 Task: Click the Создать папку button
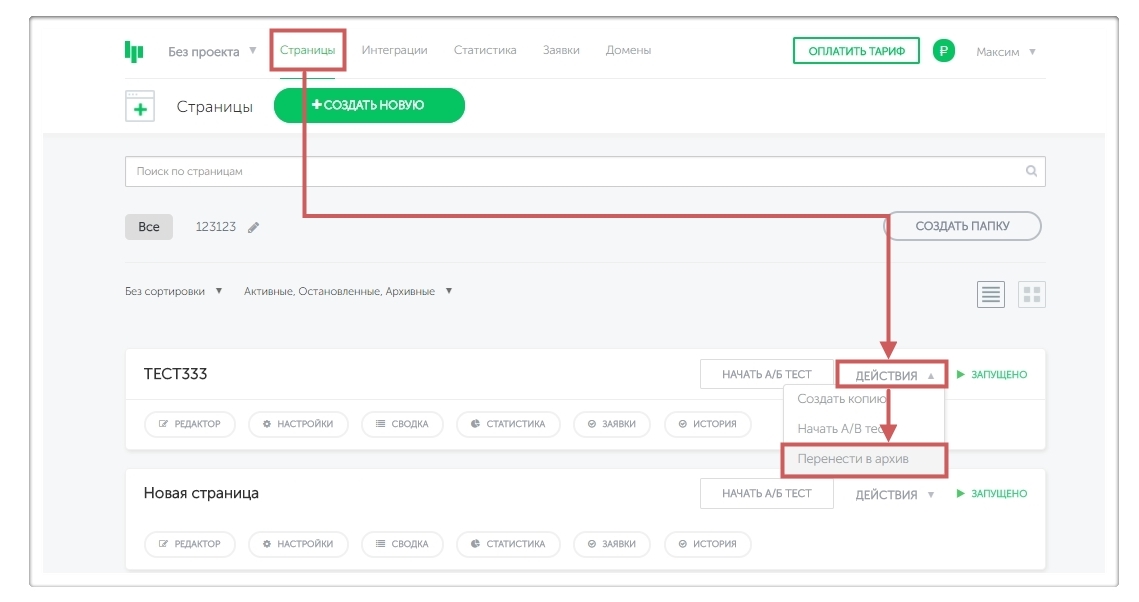pos(962,226)
